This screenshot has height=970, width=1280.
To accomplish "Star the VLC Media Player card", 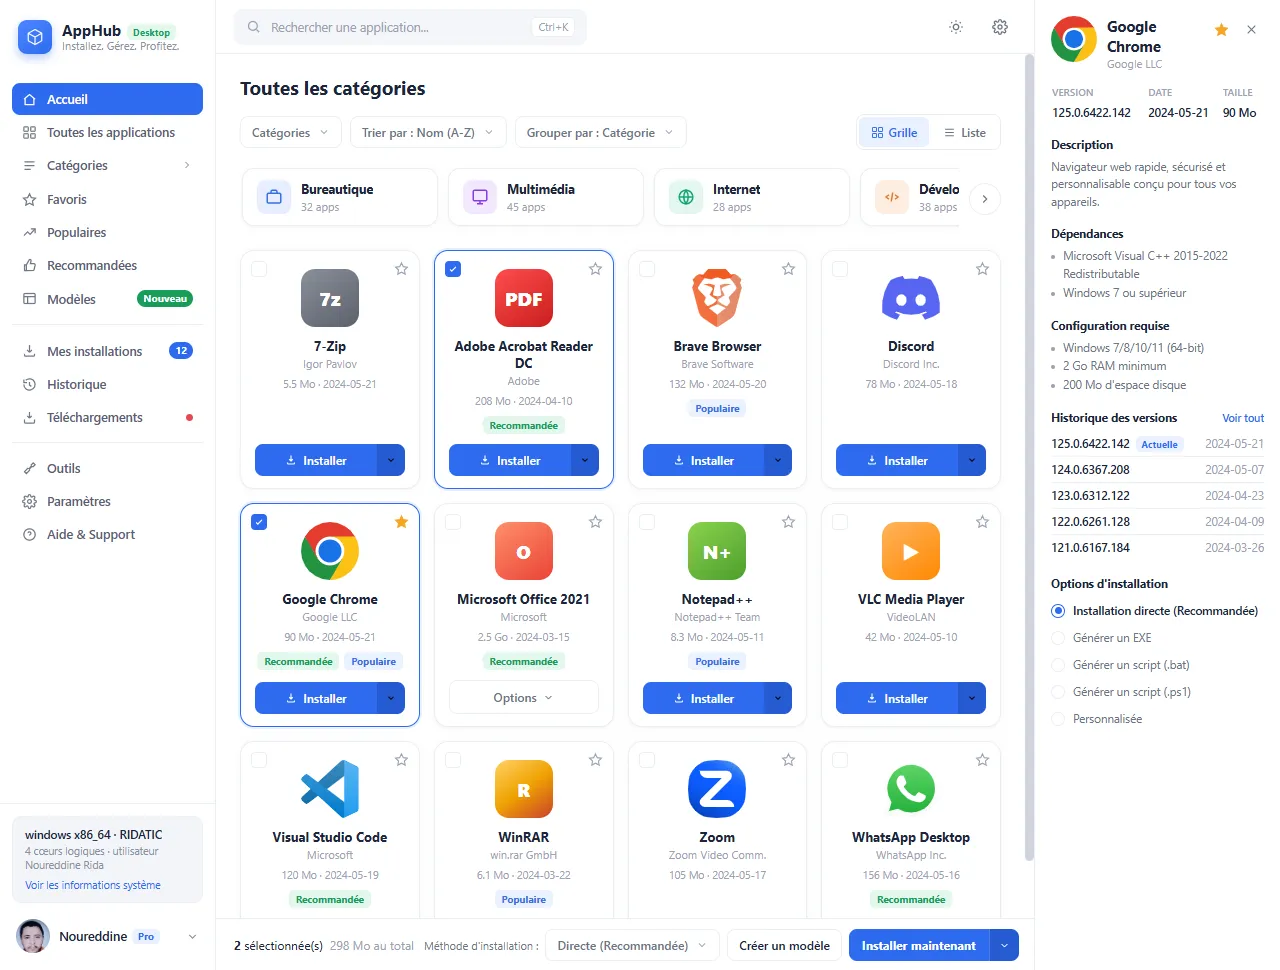I will (982, 522).
